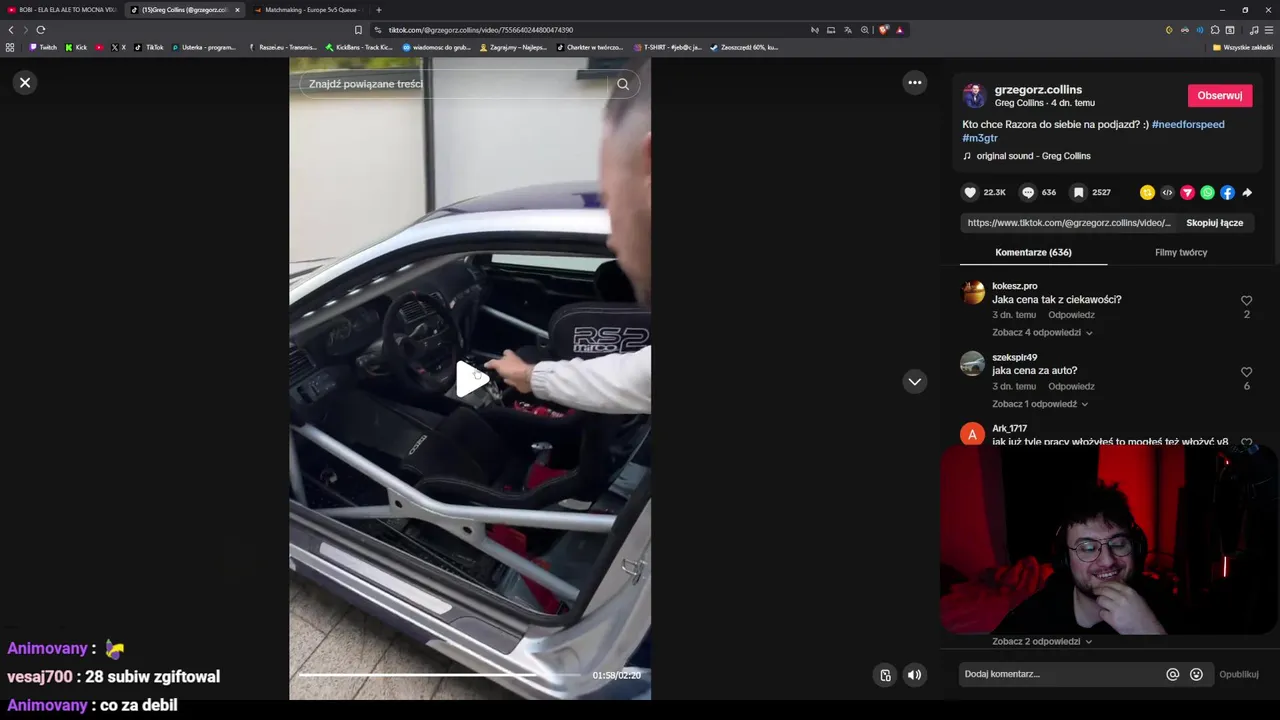Open the Kick bookmark
This screenshot has width=1280, height=720.
tap(76, 47)
